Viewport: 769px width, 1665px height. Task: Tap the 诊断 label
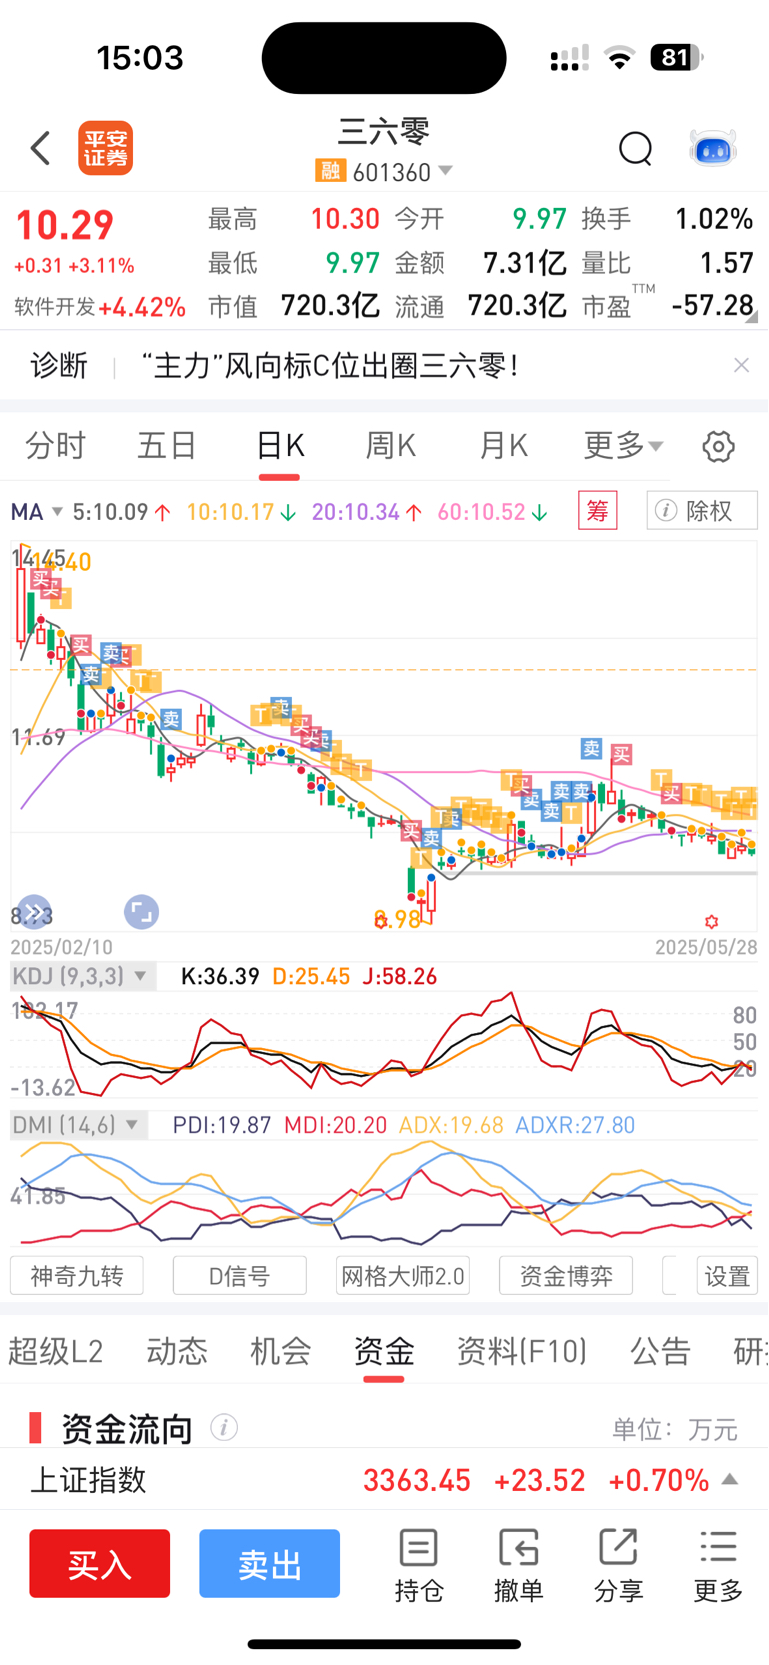pos(59,365)
